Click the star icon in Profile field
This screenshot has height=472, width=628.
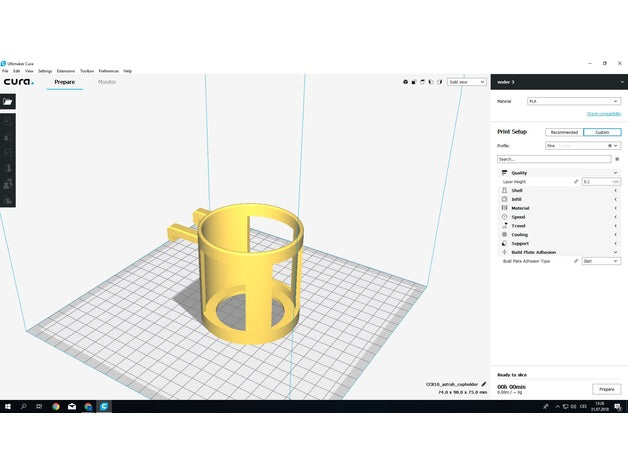click(610, 145)
